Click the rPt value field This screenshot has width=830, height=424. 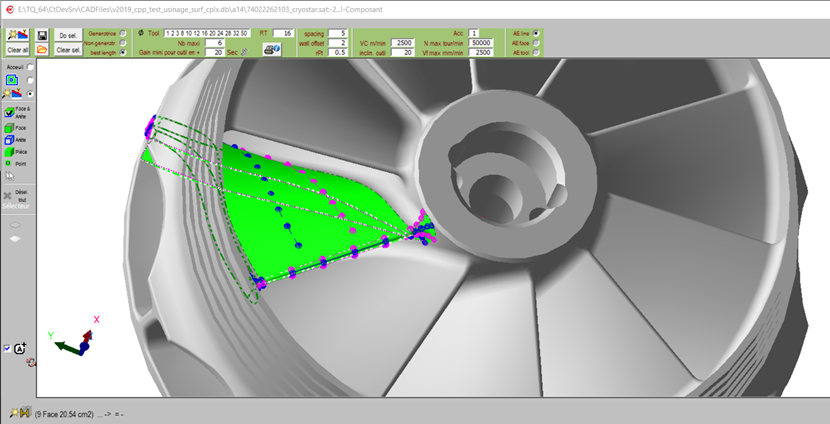tap(338, 52)
